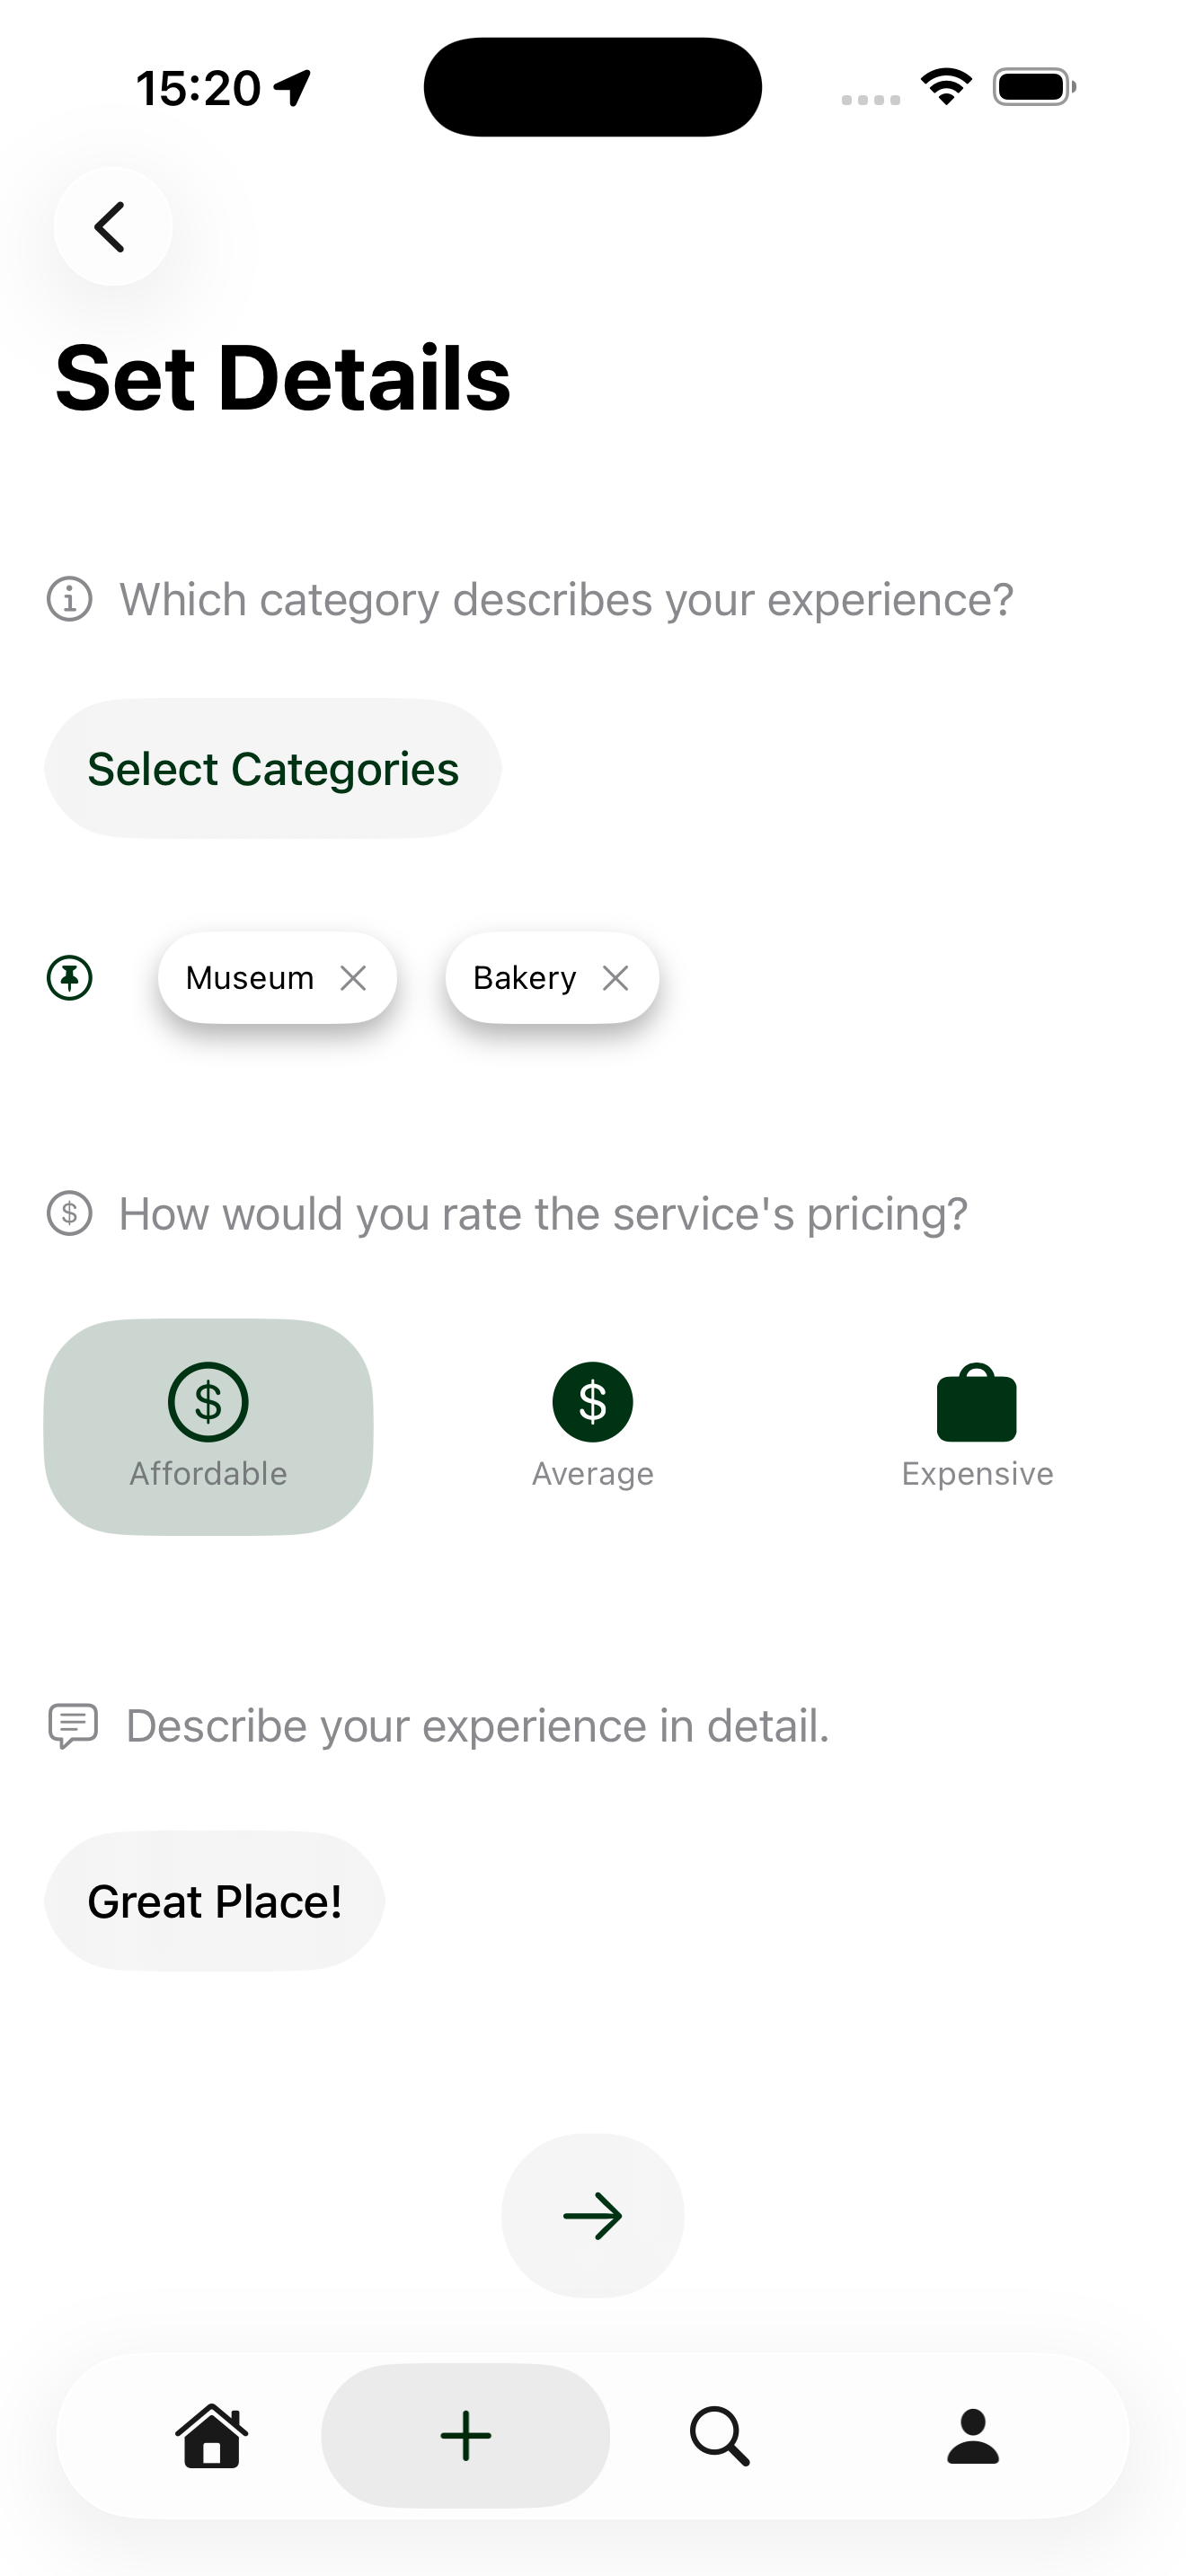The image size is (1186, 2576).
Task: Tap the battery status icon
Action: click(x=1034, y=87)
